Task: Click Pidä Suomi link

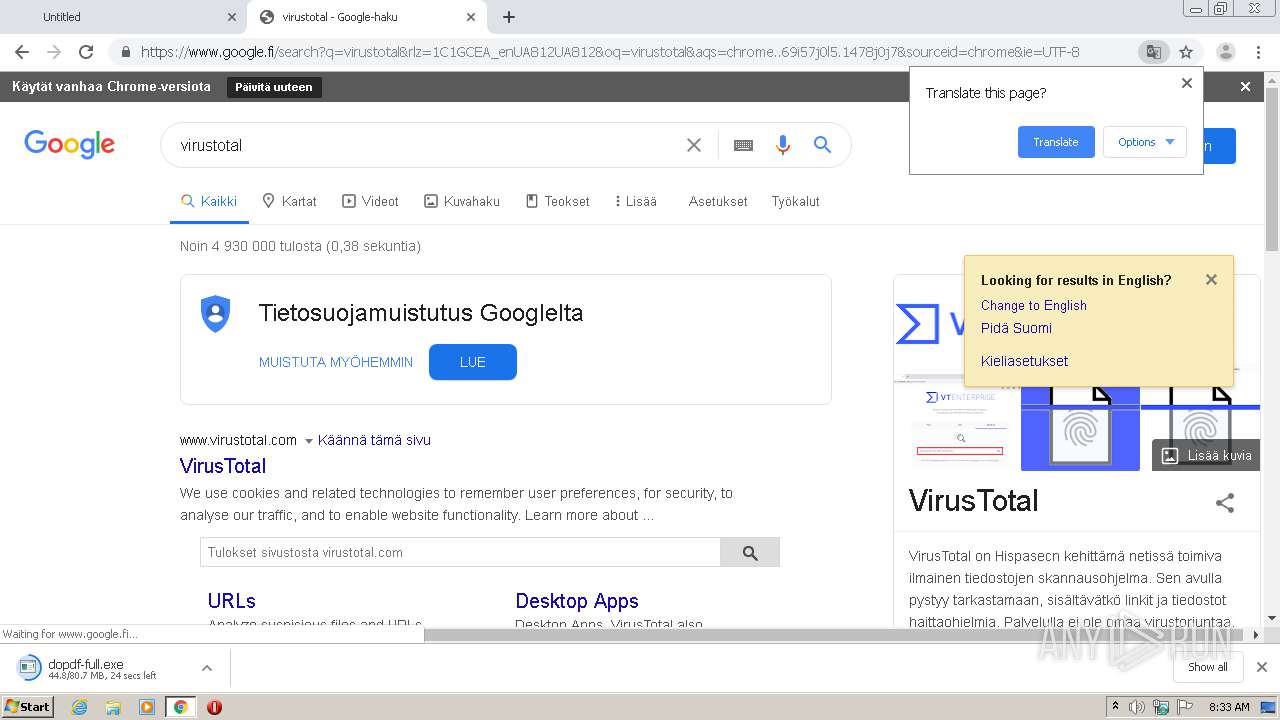Action: point(1016,328)
